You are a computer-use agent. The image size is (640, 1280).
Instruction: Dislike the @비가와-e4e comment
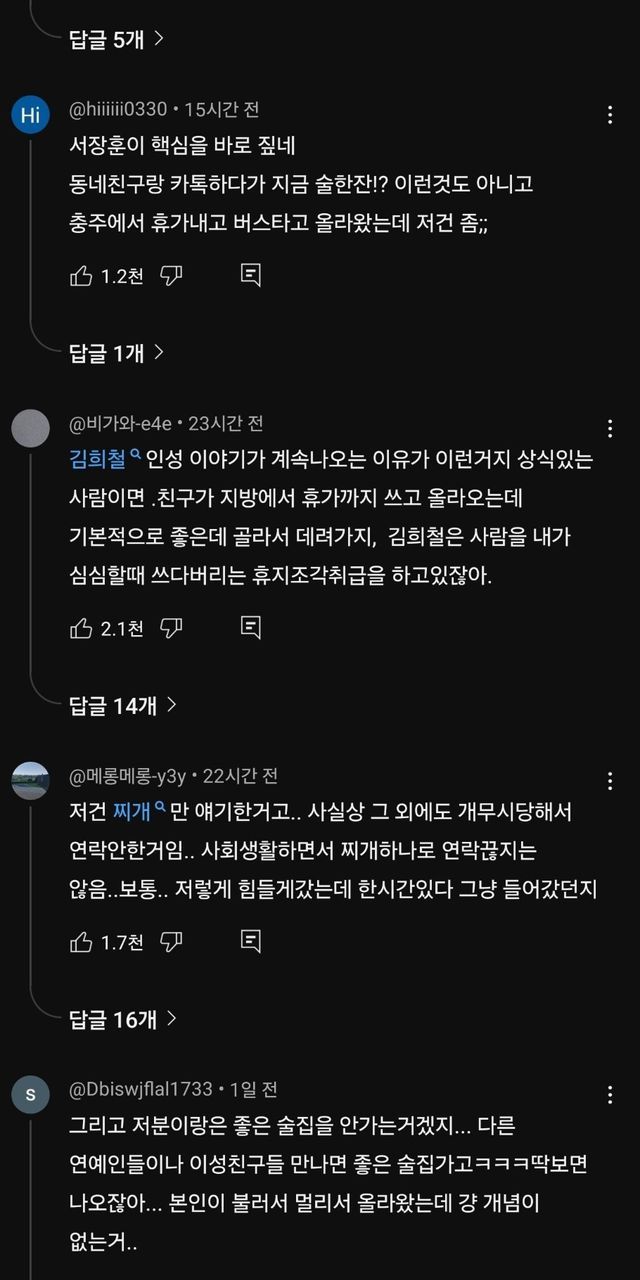[171, 627]
